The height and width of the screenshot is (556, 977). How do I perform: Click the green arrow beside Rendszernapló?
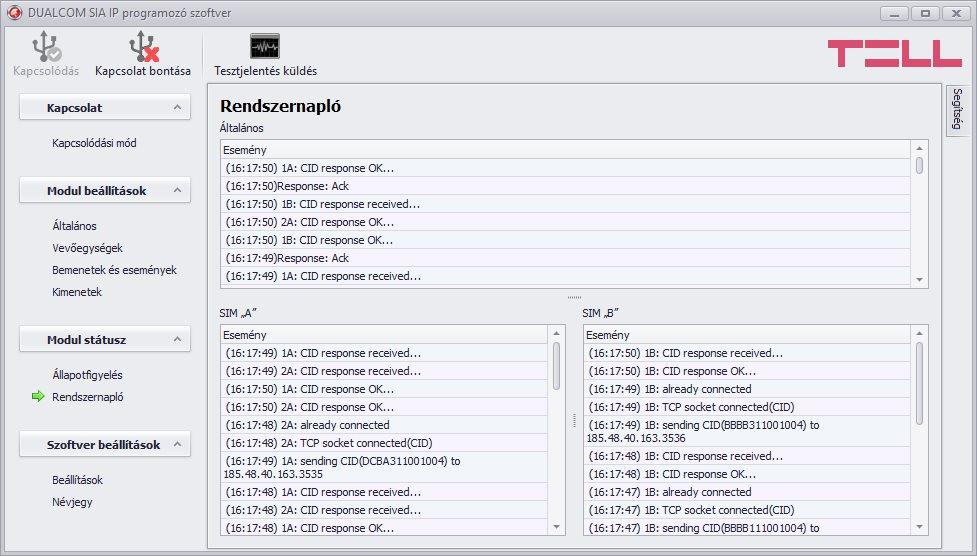(x=38, y=396)
